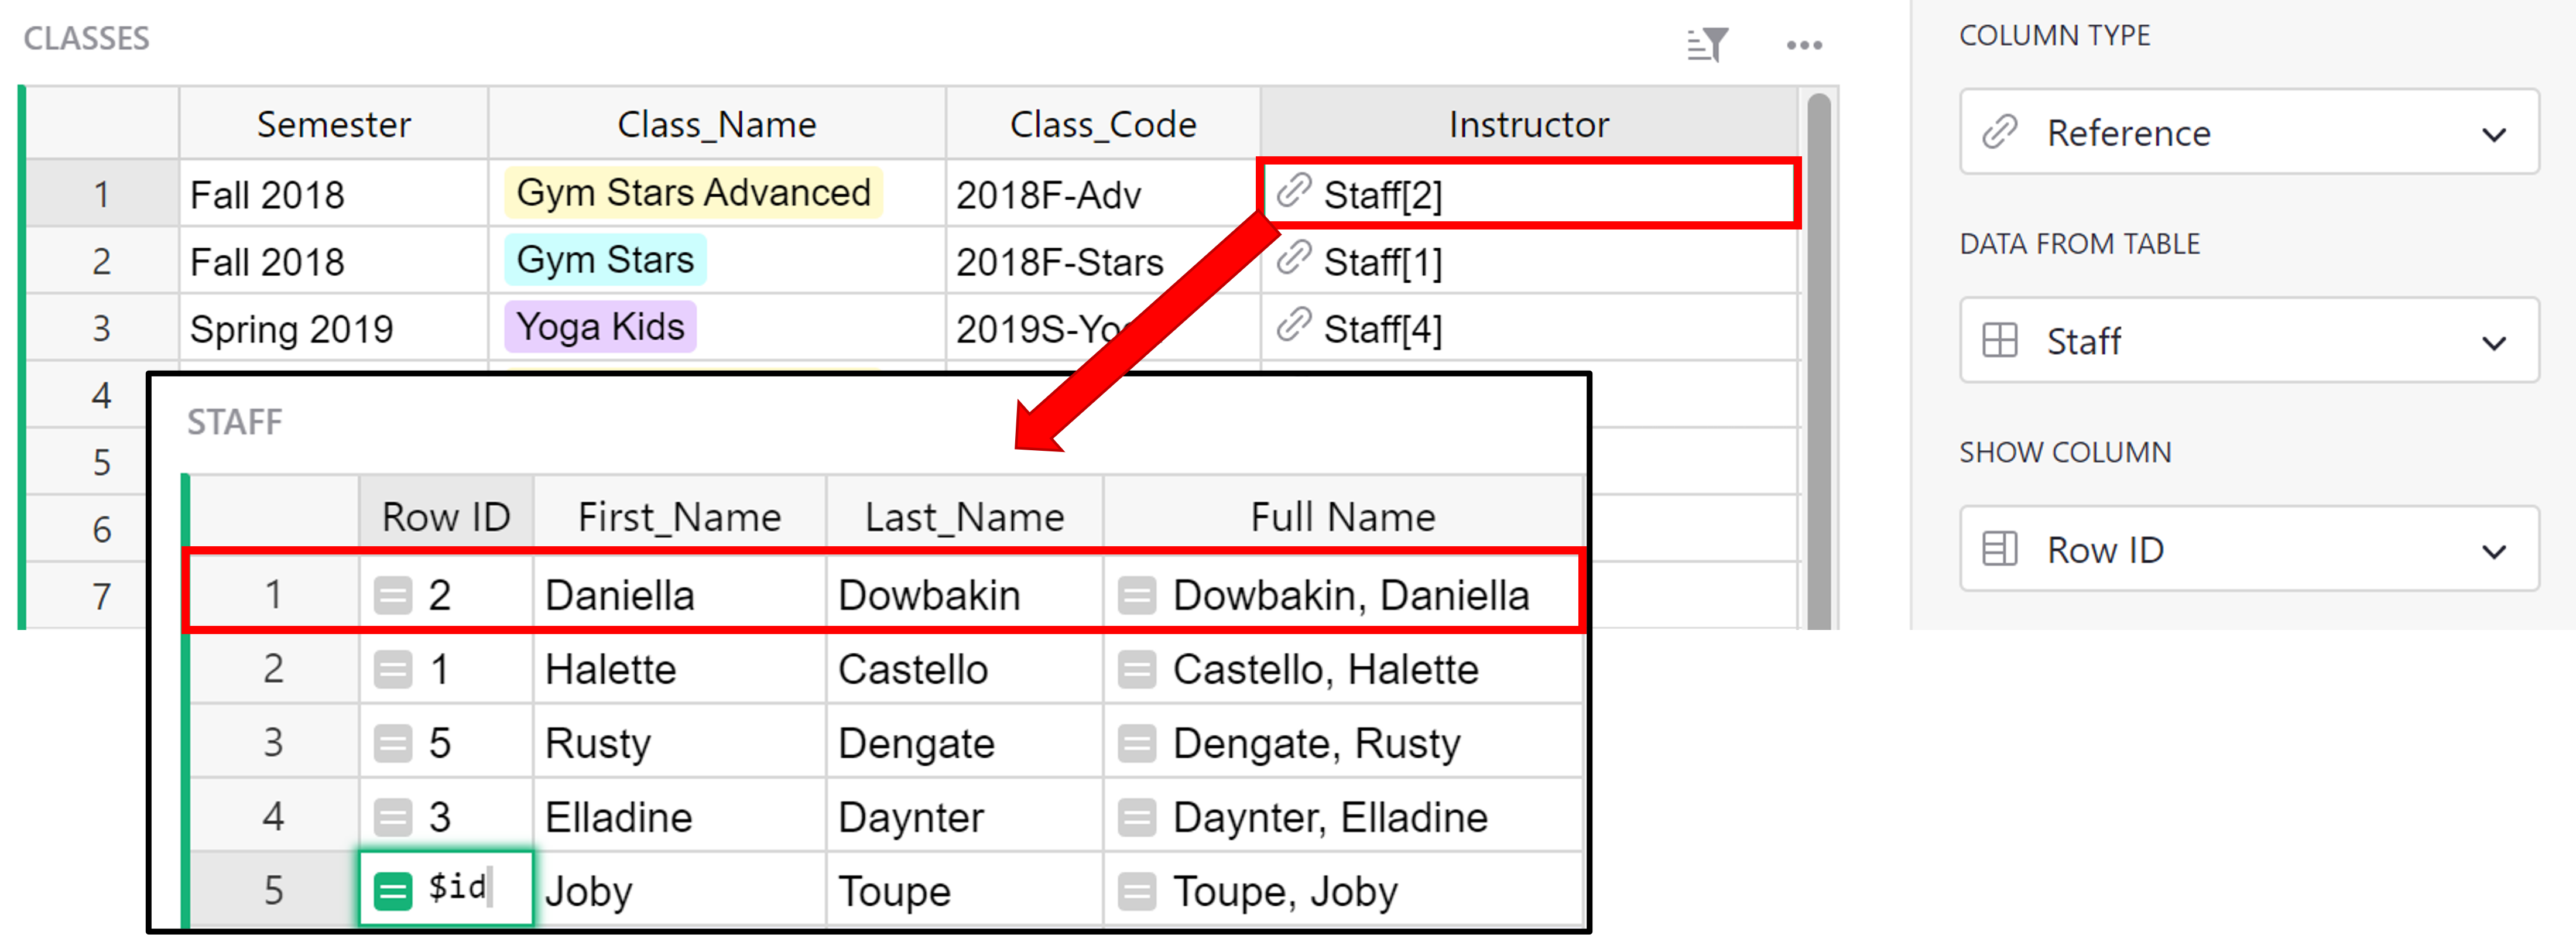Click the note icon beside Dowbakin, Daniella
This screenshot has height=935, width=2576.
tap(1138, 594)
